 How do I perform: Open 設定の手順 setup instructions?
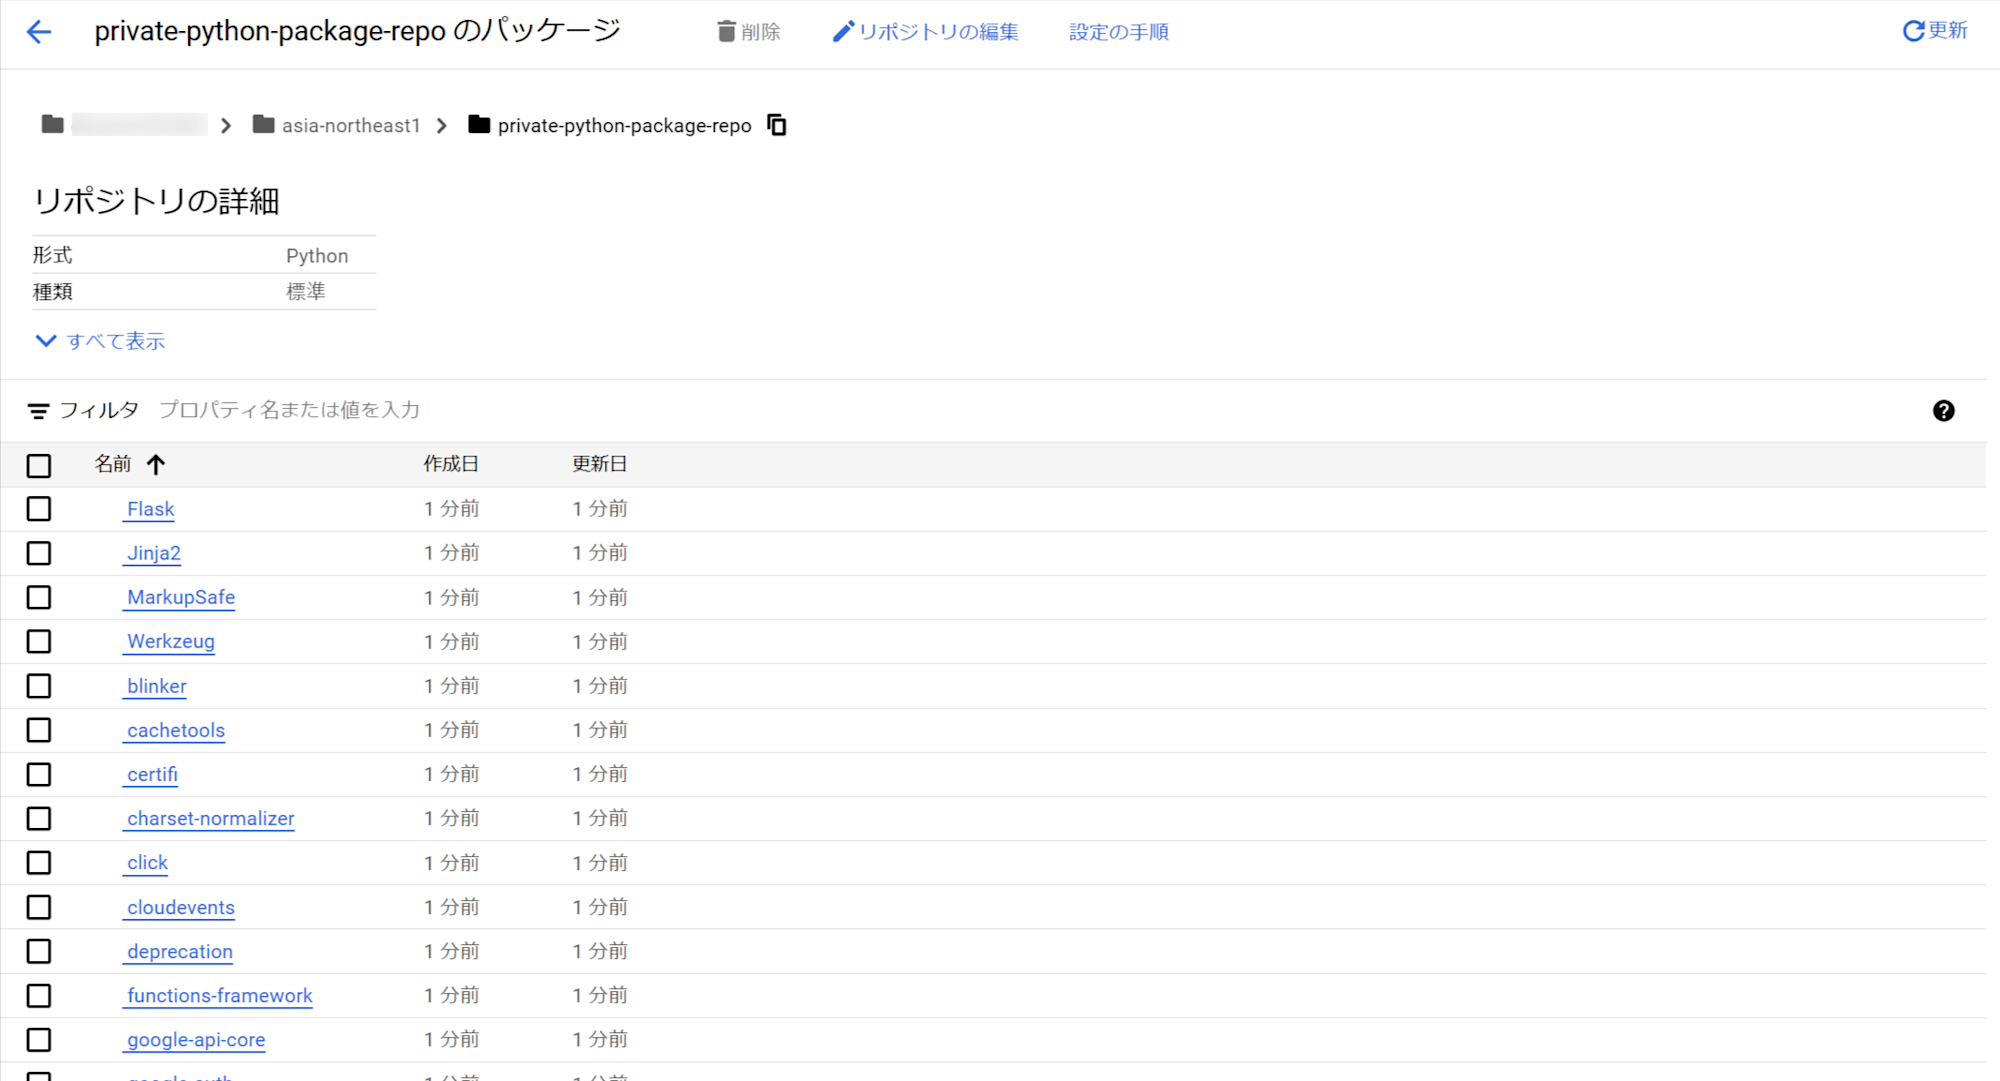pyautogui.click(x=1119, y=32)
